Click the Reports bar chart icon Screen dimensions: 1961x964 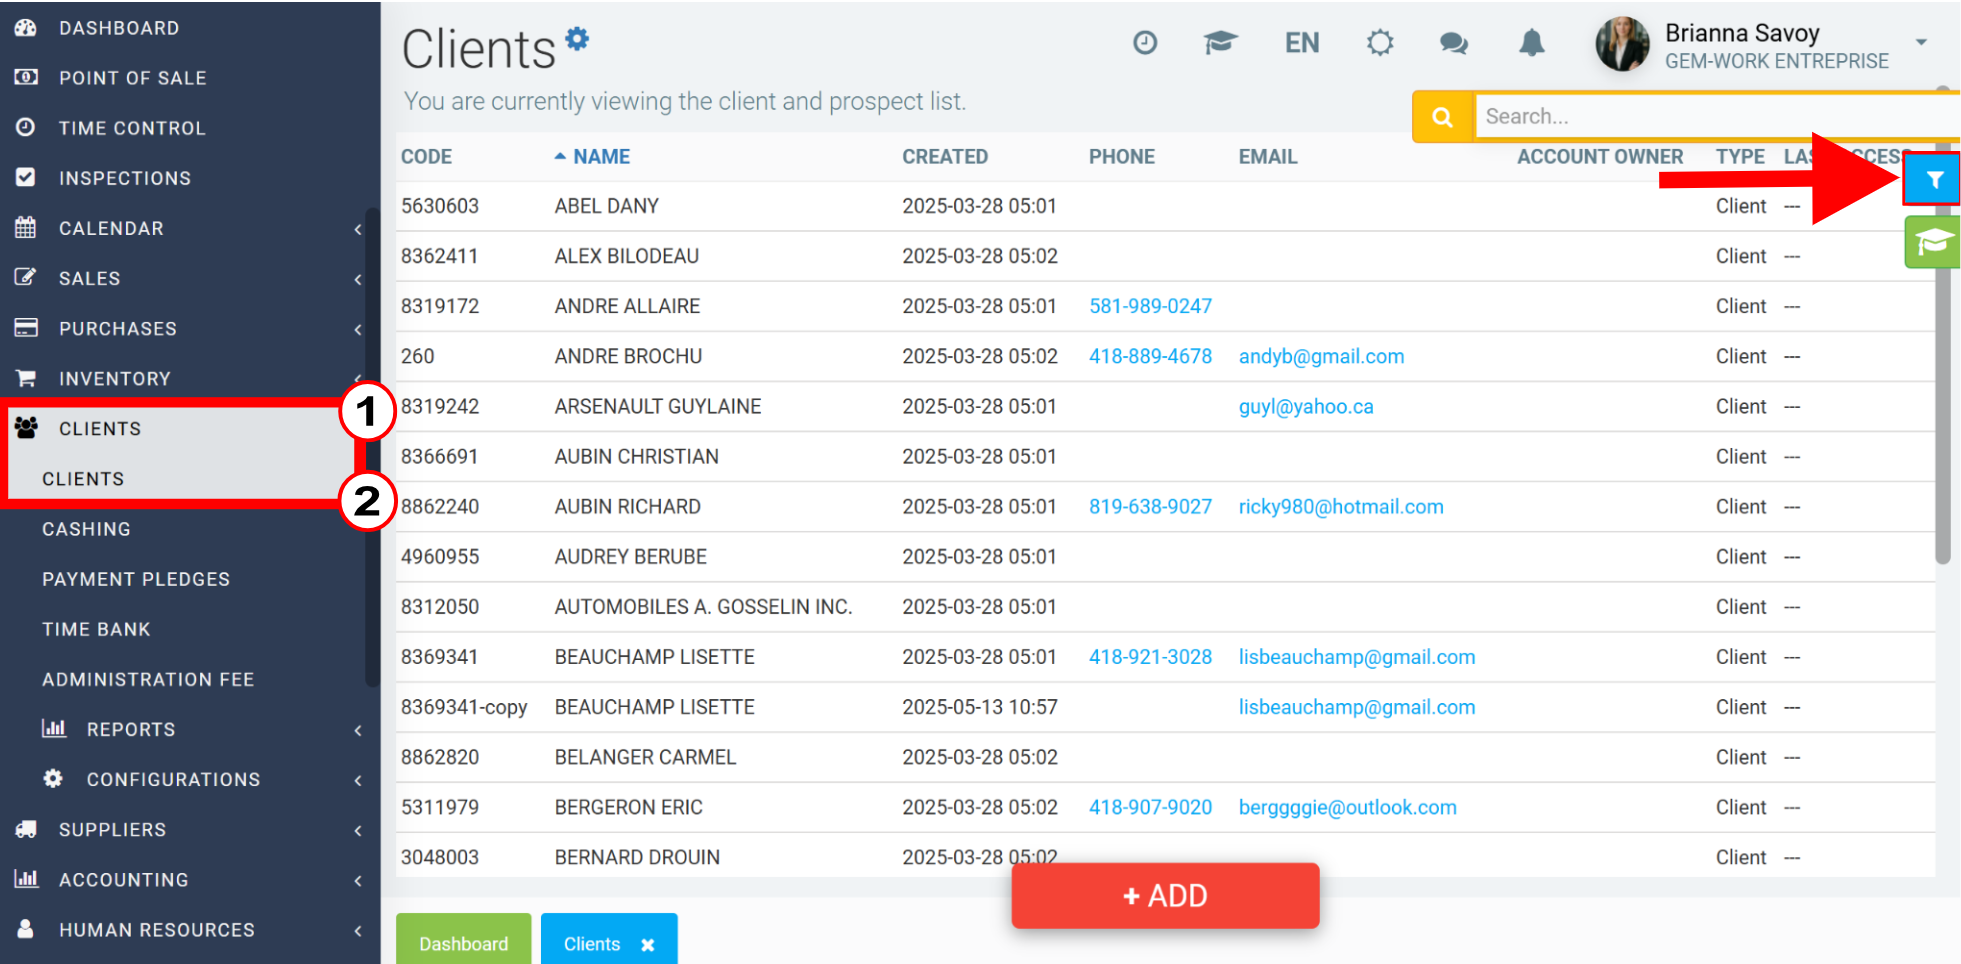(54, 728)
